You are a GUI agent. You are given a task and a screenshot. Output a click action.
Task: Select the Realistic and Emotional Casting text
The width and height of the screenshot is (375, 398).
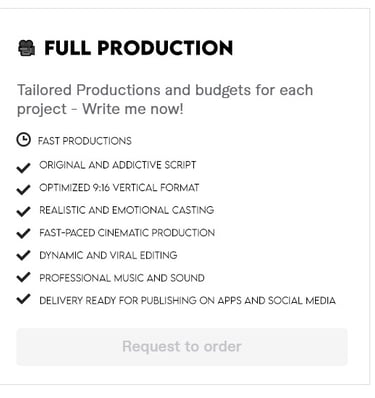pos(127,210)
